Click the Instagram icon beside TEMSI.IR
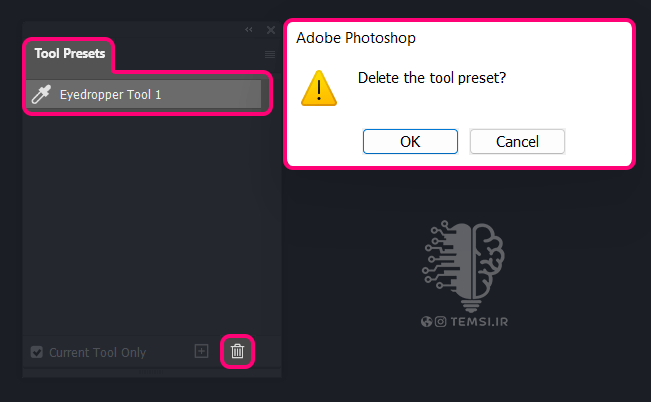 coord(441,321)
